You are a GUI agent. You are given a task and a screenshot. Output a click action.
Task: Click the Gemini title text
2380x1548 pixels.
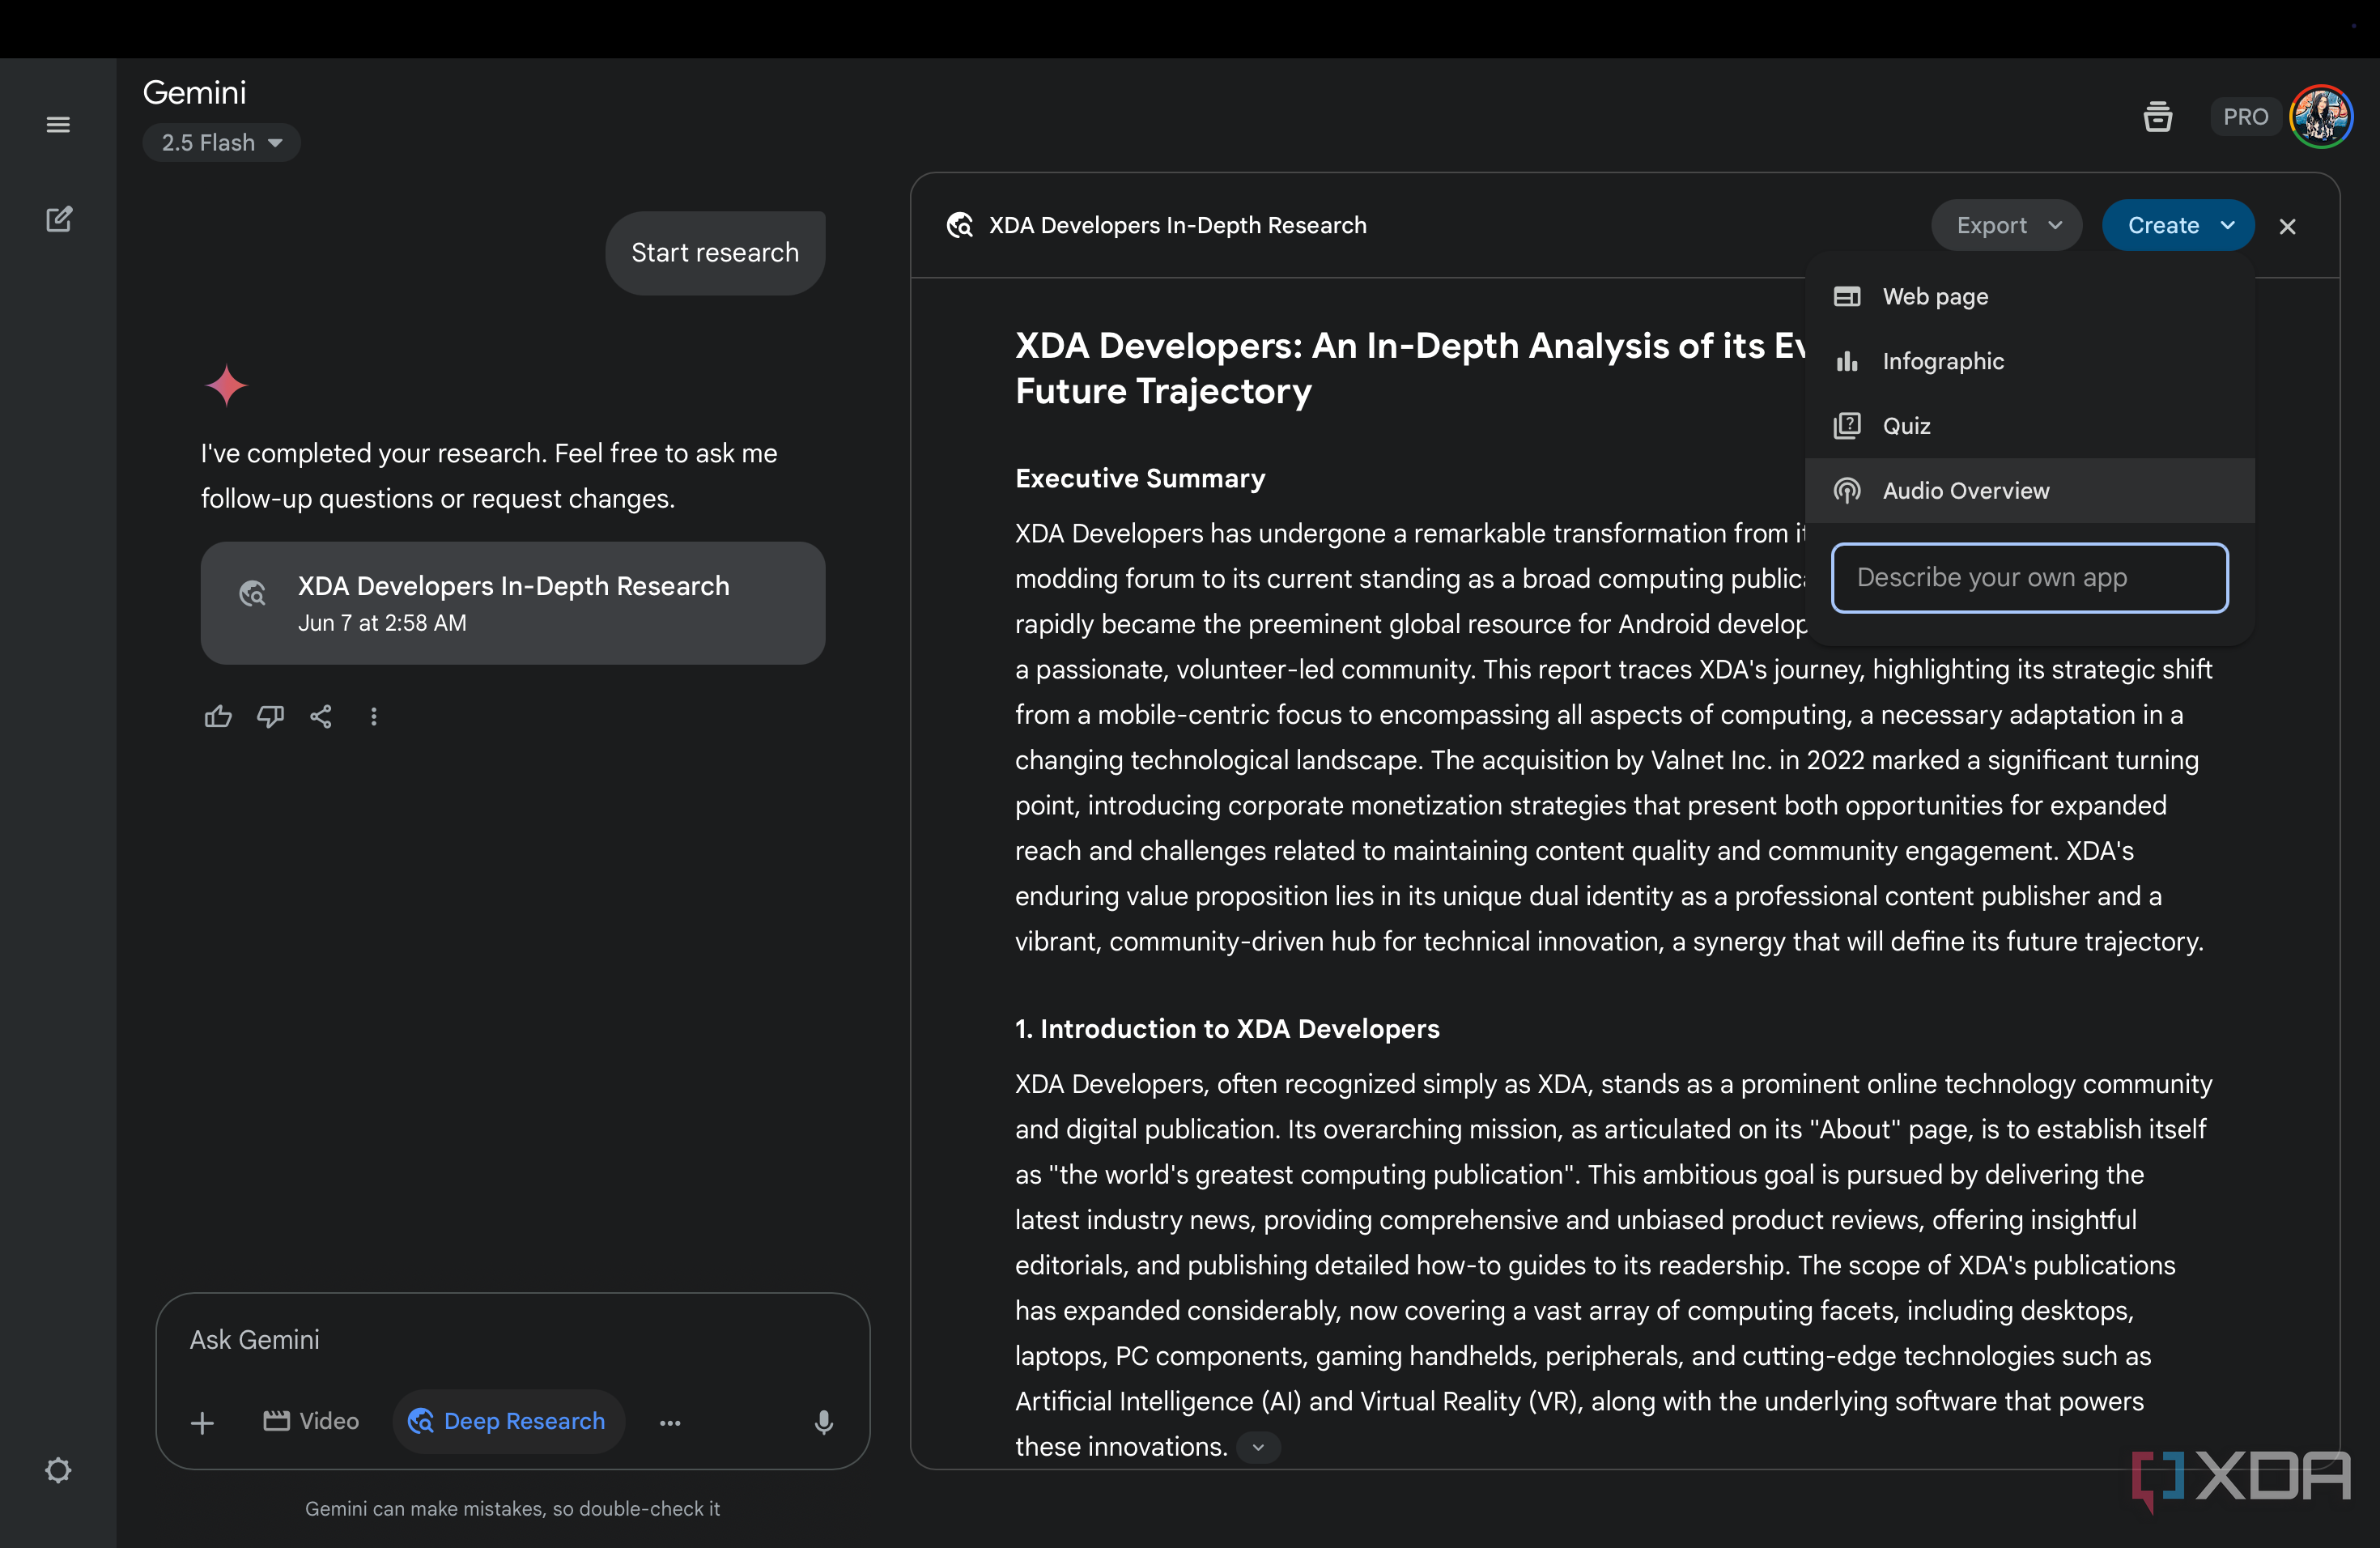(194, 93)
